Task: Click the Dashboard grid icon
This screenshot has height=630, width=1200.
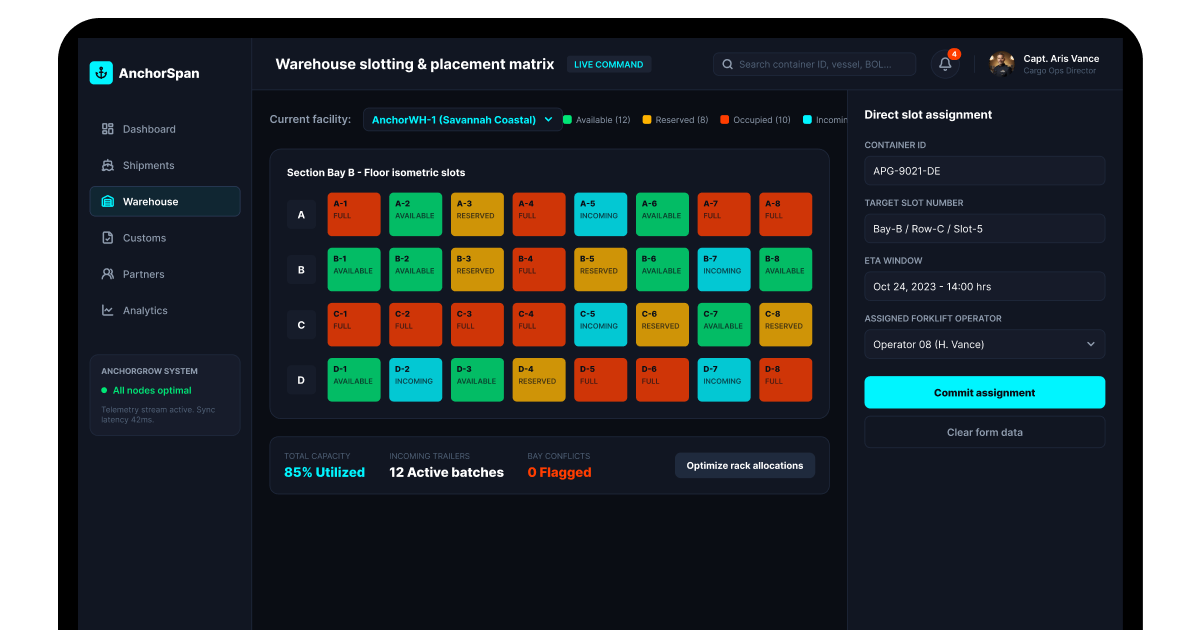Action: click(x=108, y=129)
